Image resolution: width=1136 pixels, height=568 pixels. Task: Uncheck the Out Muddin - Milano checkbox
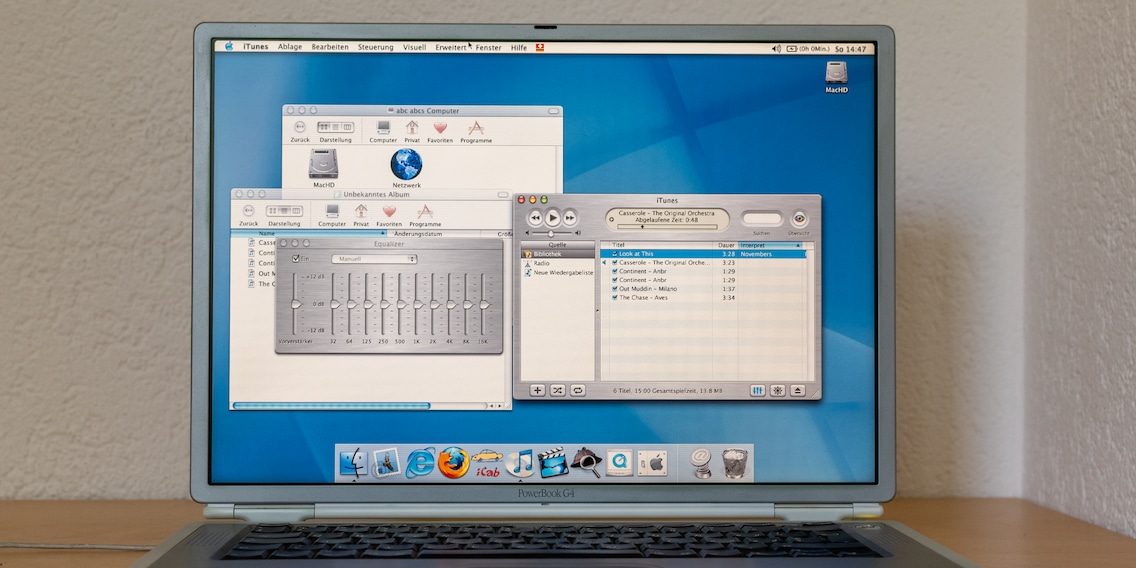(x=614, y=288)
